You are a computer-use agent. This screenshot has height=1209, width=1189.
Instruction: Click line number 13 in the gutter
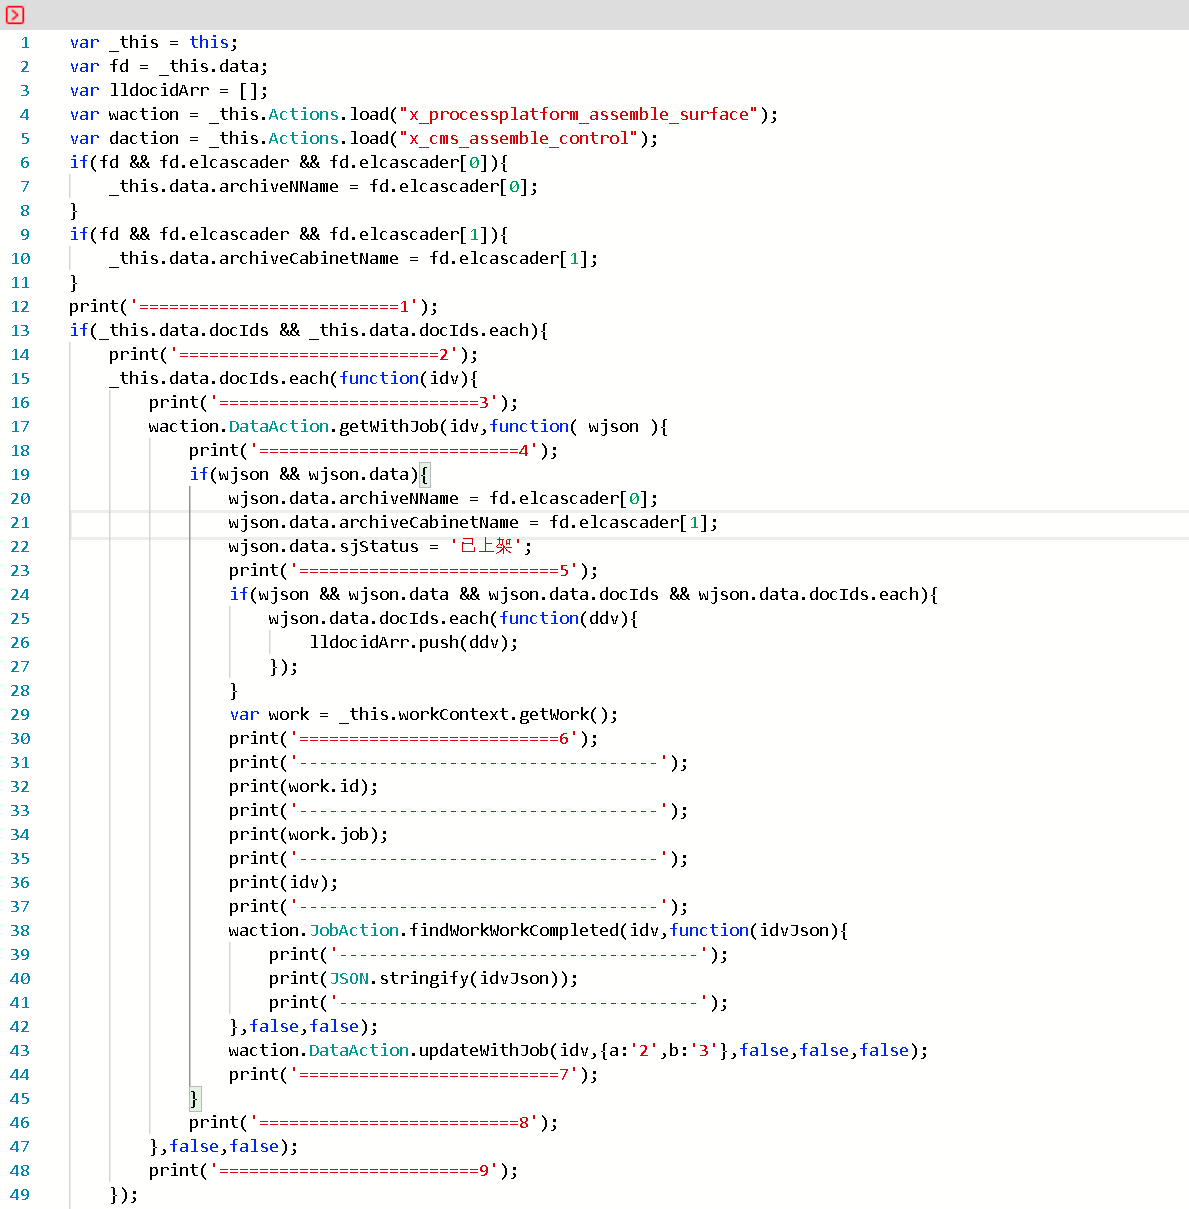[x=21, y=330]
